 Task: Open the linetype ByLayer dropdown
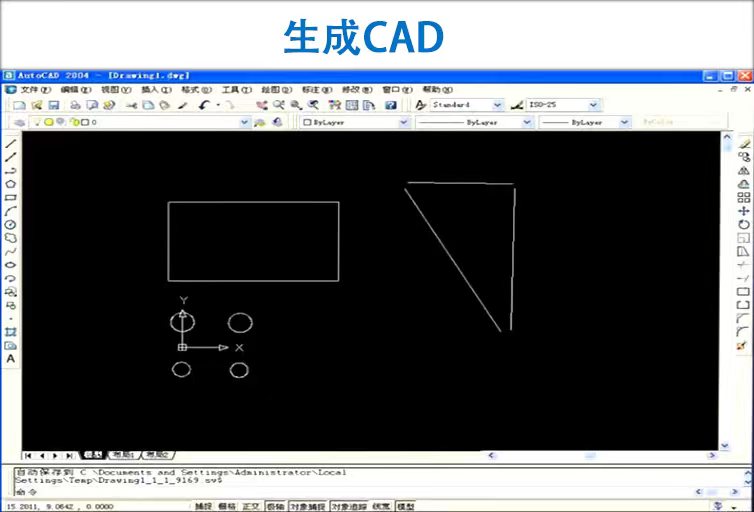click(x=527, y=123)
